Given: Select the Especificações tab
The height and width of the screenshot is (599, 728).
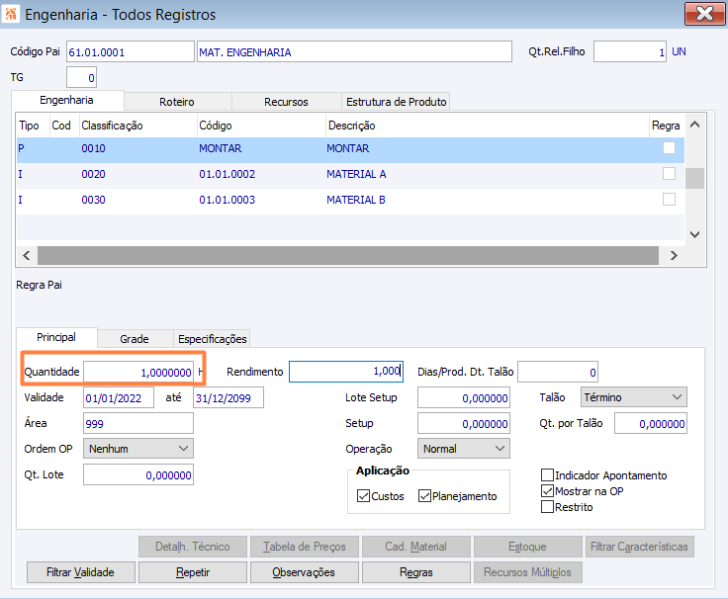Looking at the screenshot, I should (x=212, y=339).
